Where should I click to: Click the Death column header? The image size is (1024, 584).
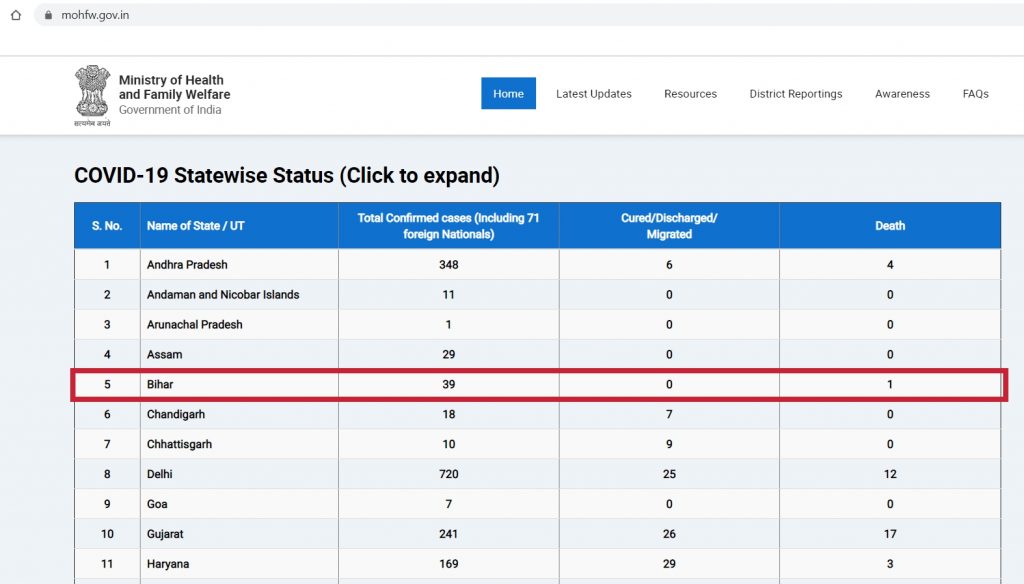pyautogui.click(x=889, y=226)
